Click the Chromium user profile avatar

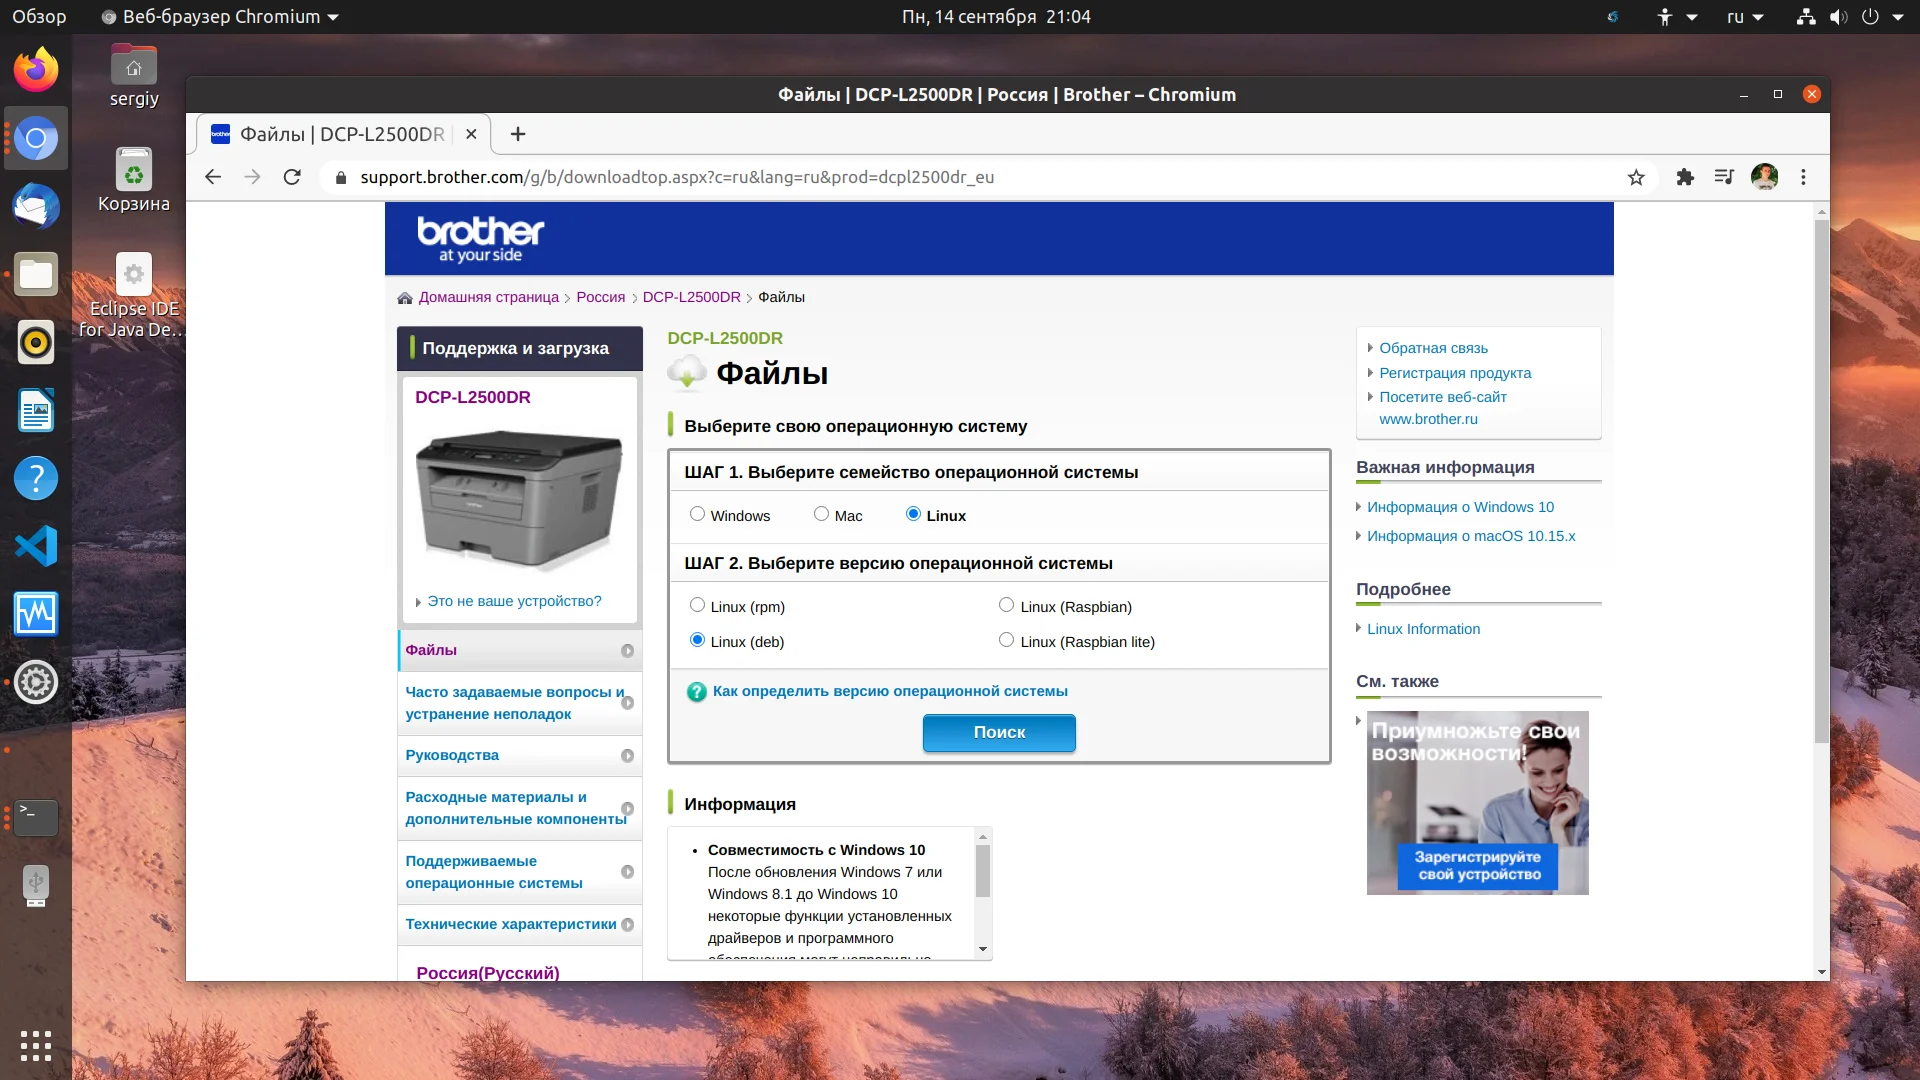tap(1764, 177)
